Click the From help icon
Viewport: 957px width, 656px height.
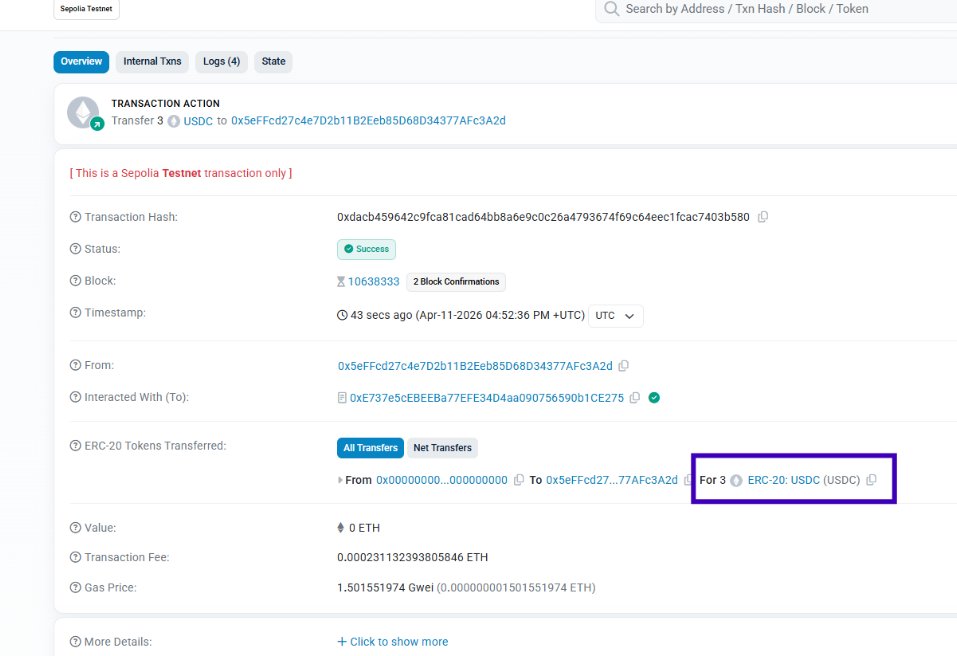[x=75, y=365]
